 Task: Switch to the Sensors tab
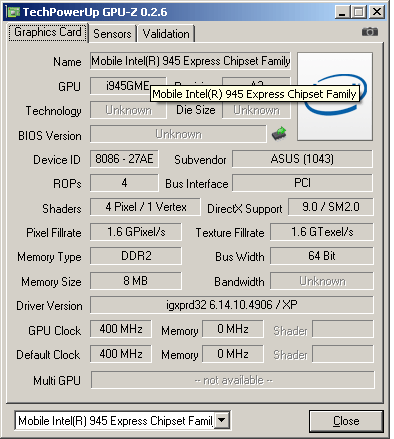coord(112,34)
